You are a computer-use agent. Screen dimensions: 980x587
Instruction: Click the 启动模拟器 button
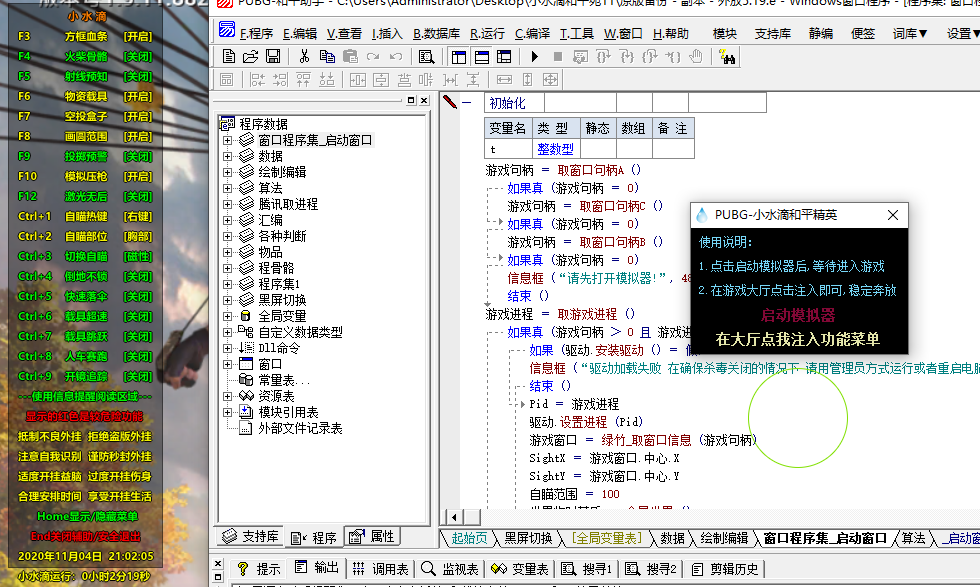point(797,315)
